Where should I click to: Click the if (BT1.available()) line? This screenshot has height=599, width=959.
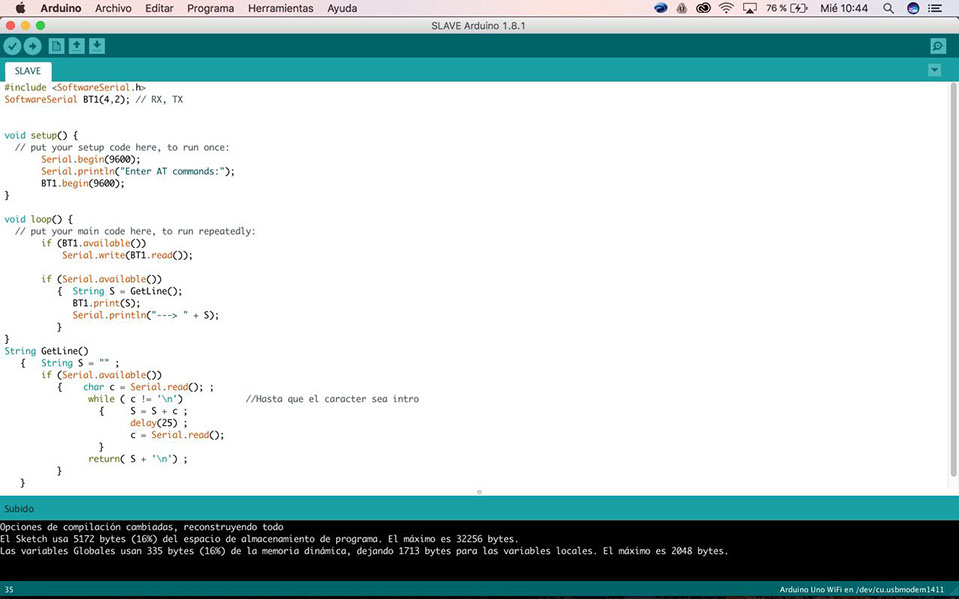pos(94,243)
